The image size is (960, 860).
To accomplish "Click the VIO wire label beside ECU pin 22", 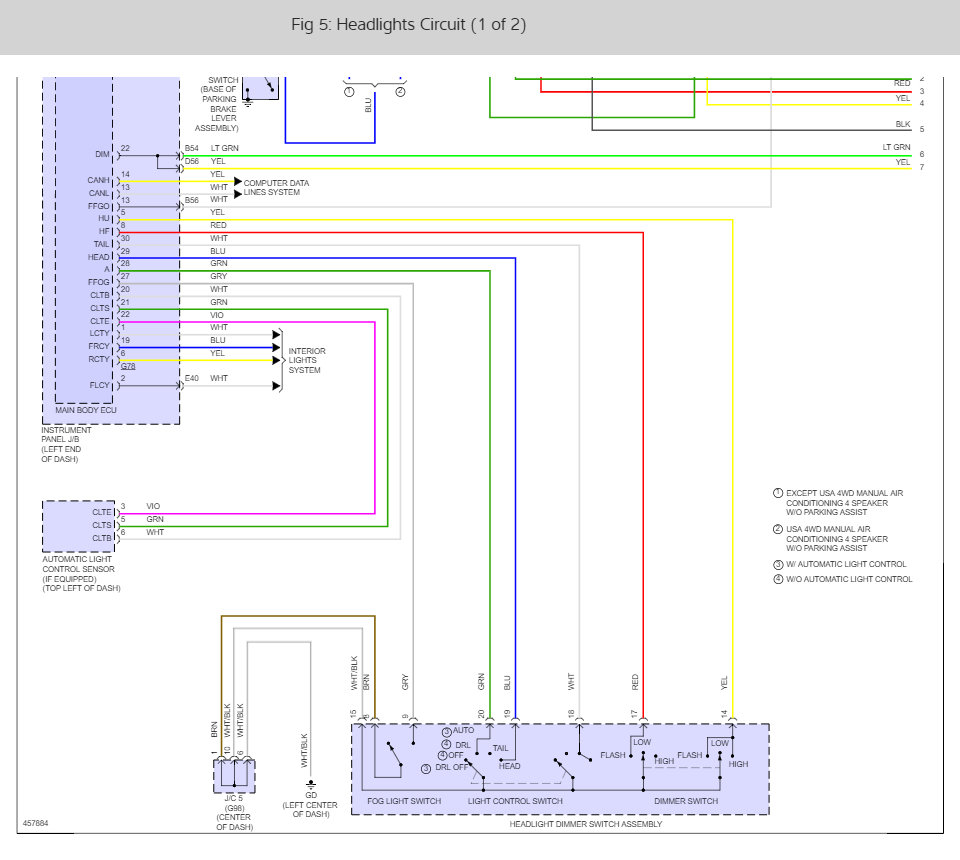I will pos(217,315).
